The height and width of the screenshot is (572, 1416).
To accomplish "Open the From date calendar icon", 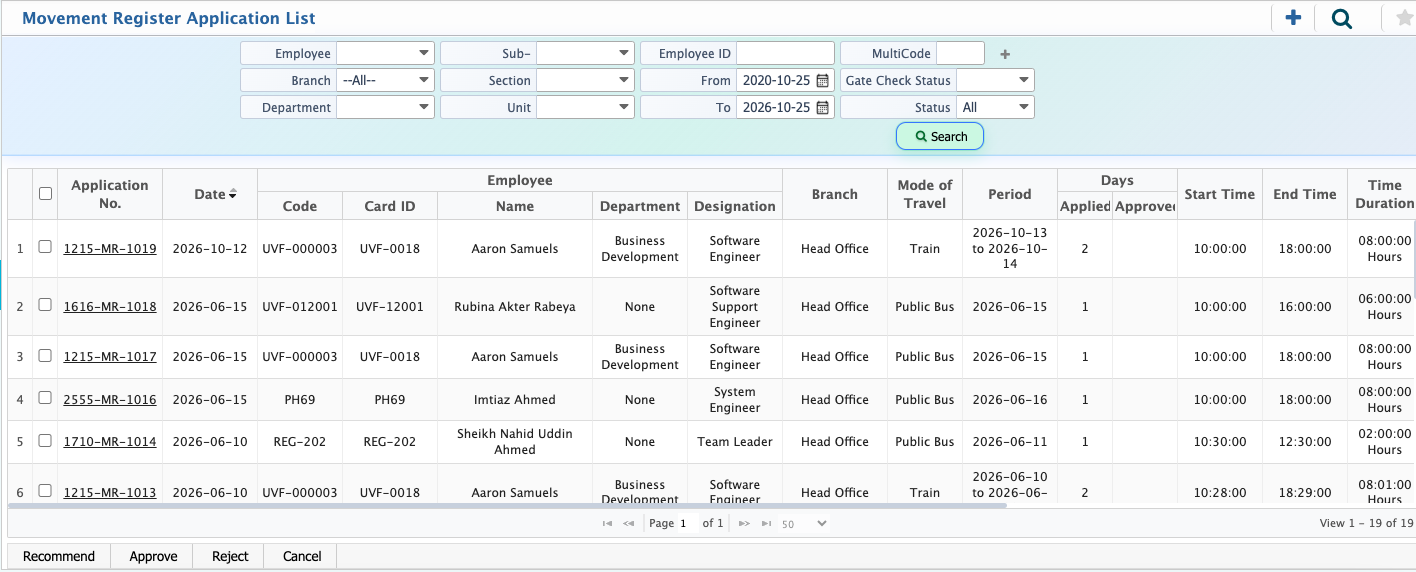I will (x=823, y=80).
